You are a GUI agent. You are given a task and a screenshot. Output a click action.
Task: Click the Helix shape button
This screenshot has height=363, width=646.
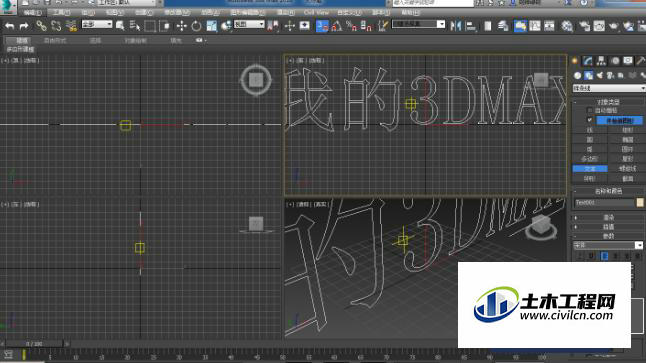point(627,169)
